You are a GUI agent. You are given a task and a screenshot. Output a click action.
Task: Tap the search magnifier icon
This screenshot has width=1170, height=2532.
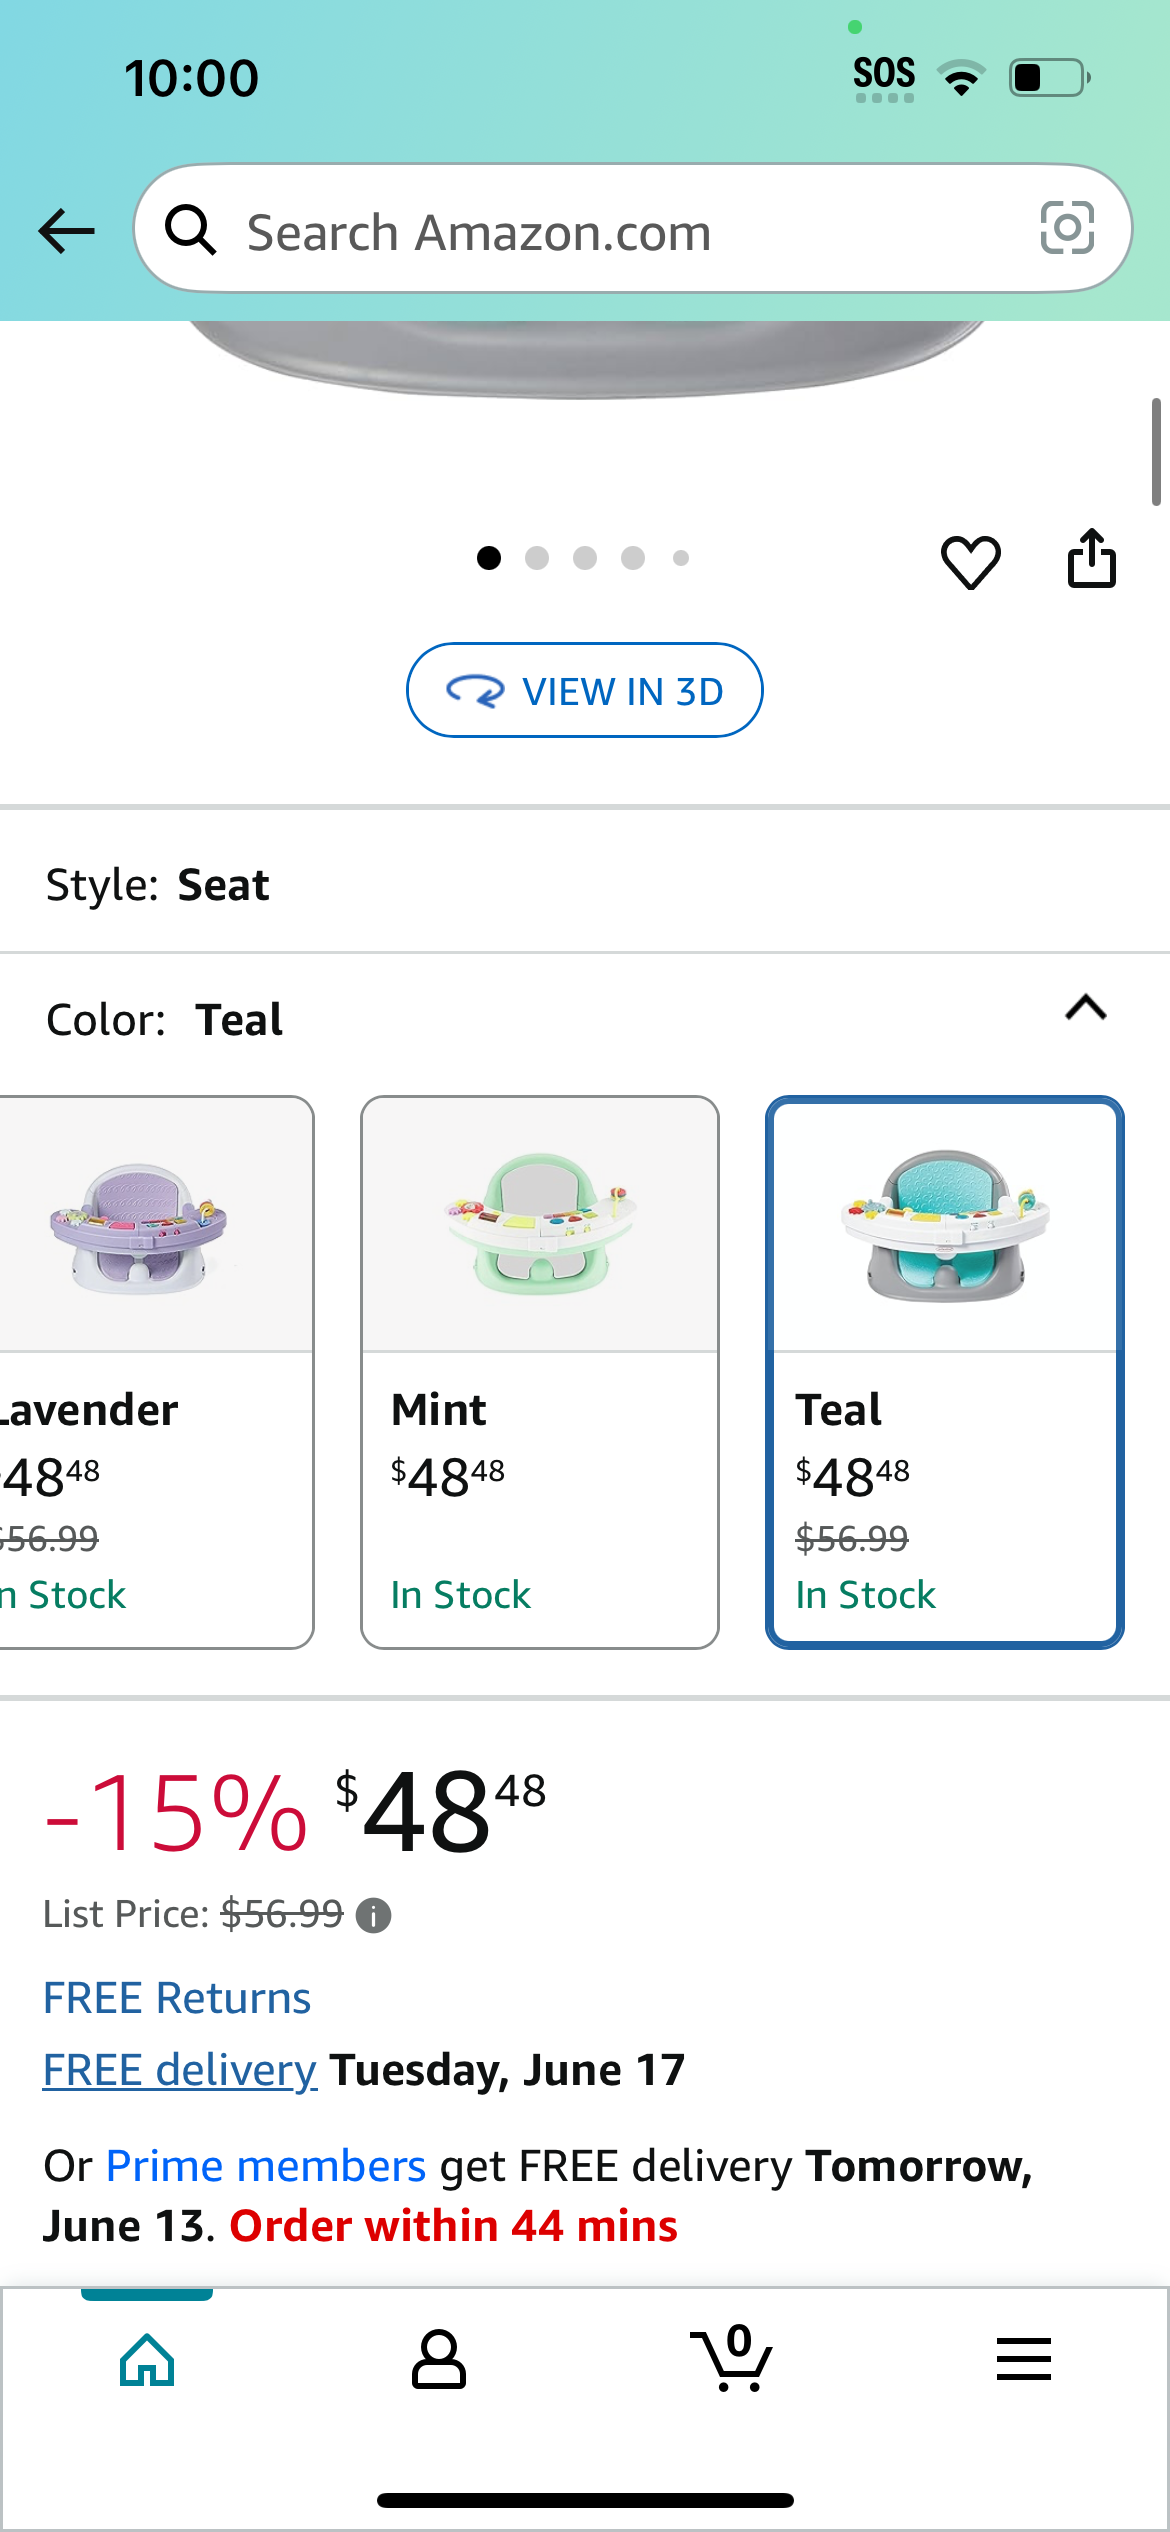pyautogui.click(x=190, y=230)
